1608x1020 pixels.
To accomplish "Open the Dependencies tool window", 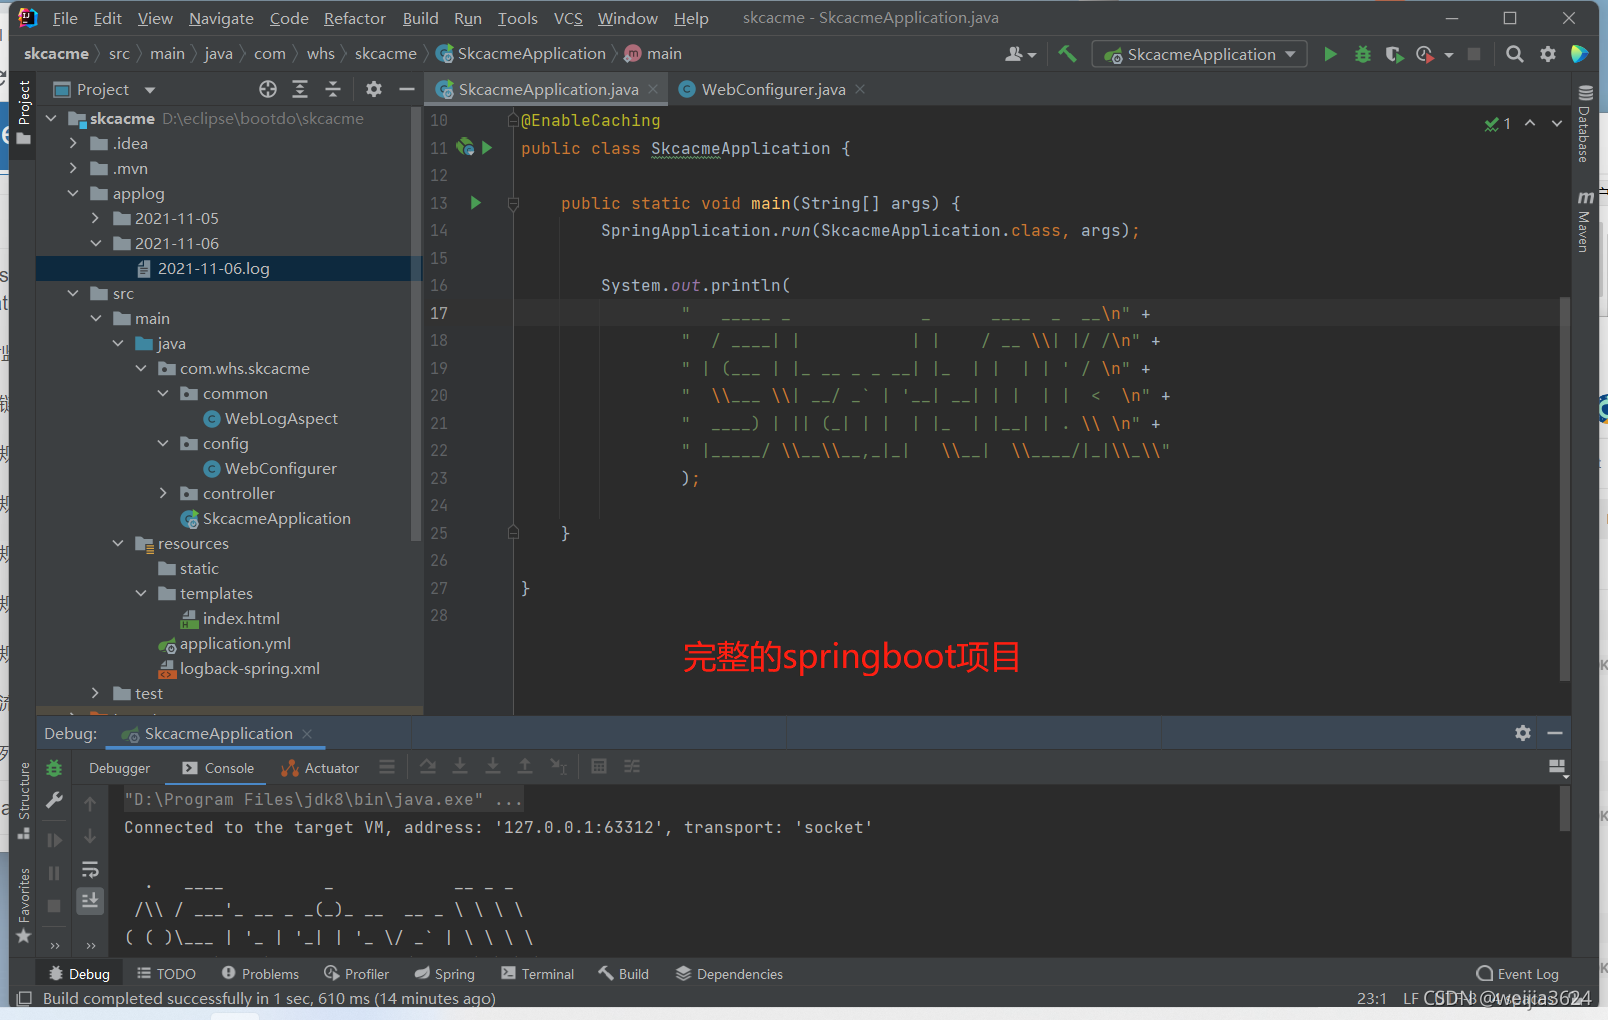I will click(x=729, y=974).
